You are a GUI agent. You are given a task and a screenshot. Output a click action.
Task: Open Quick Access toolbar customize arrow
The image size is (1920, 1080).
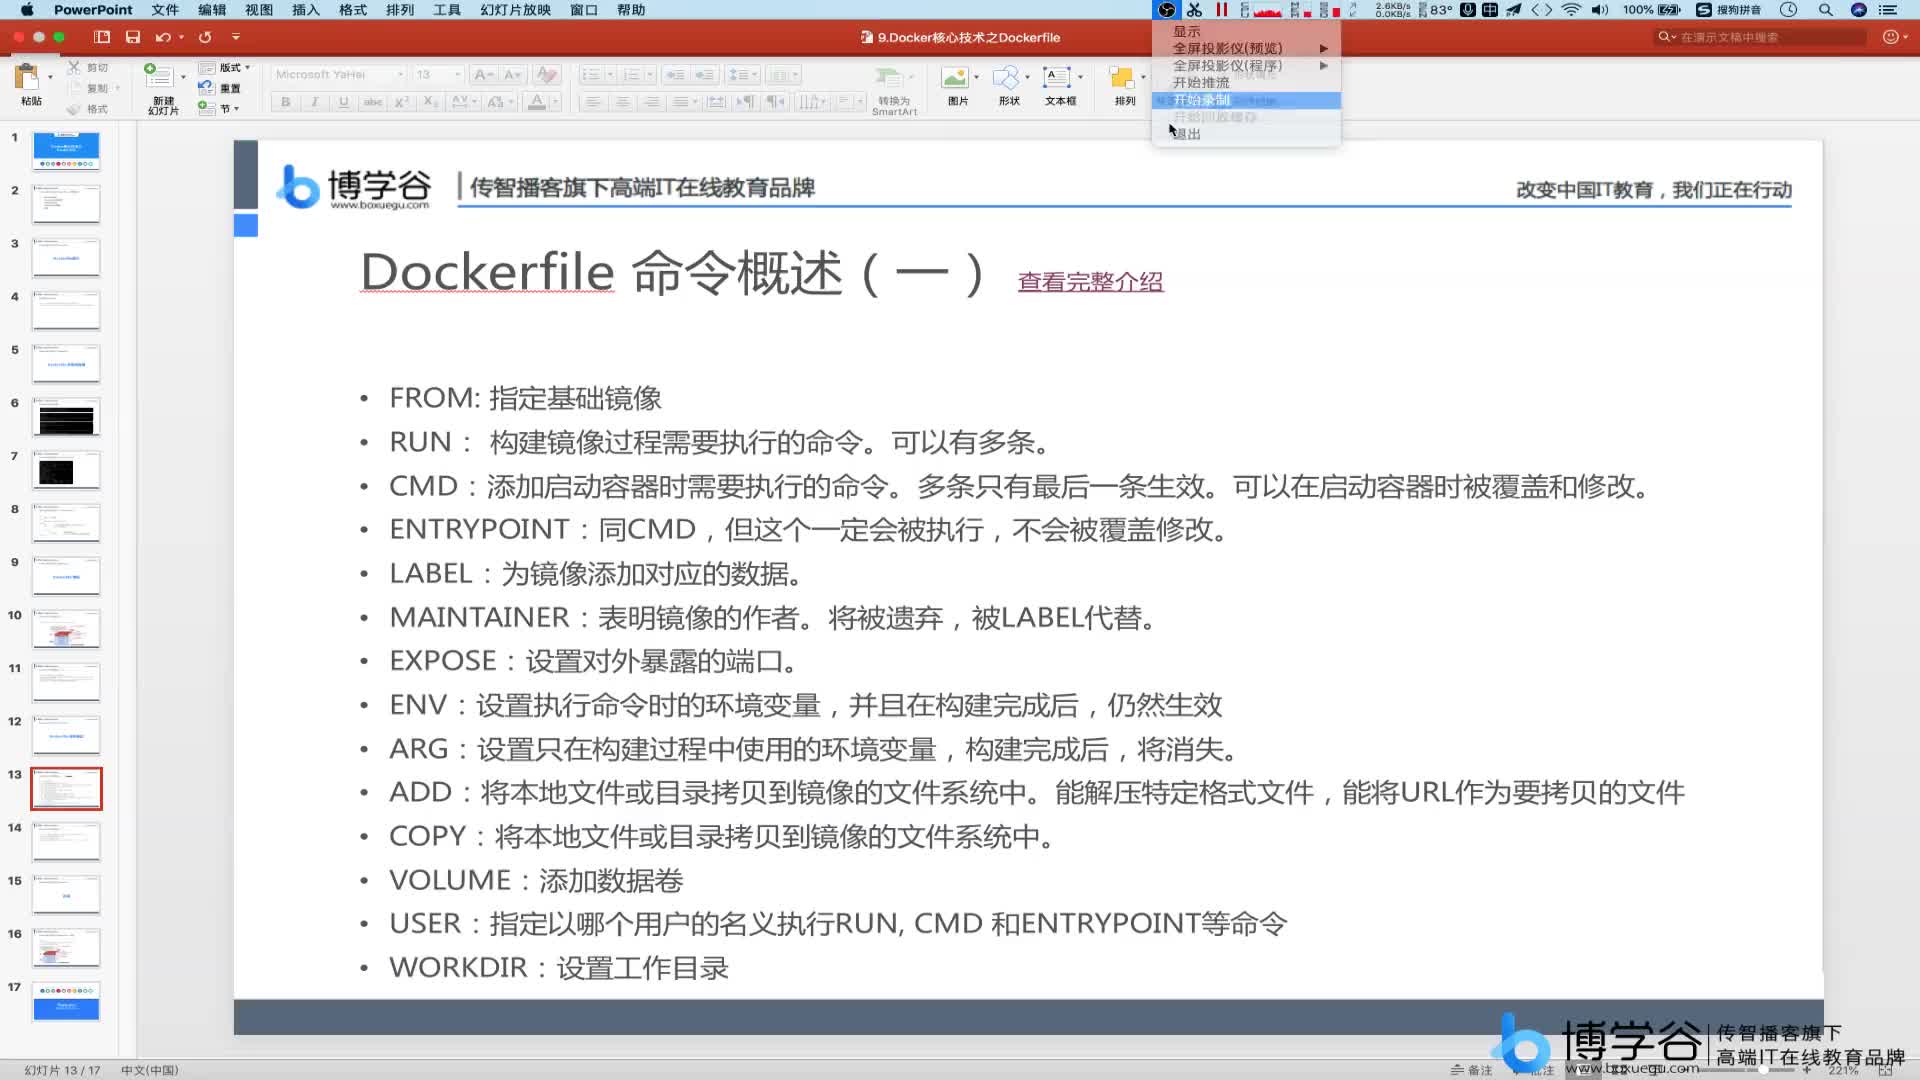coord(236,37)
